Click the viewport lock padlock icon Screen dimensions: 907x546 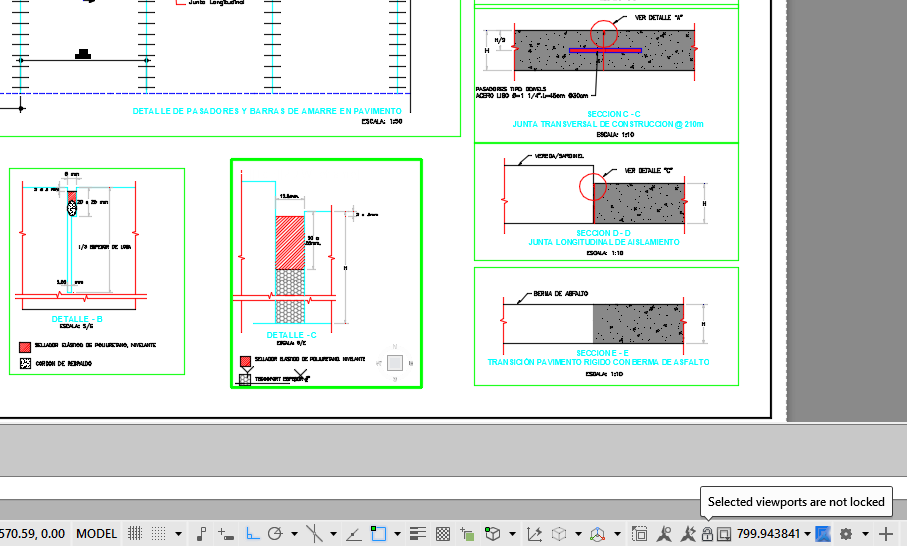(707, 534)
